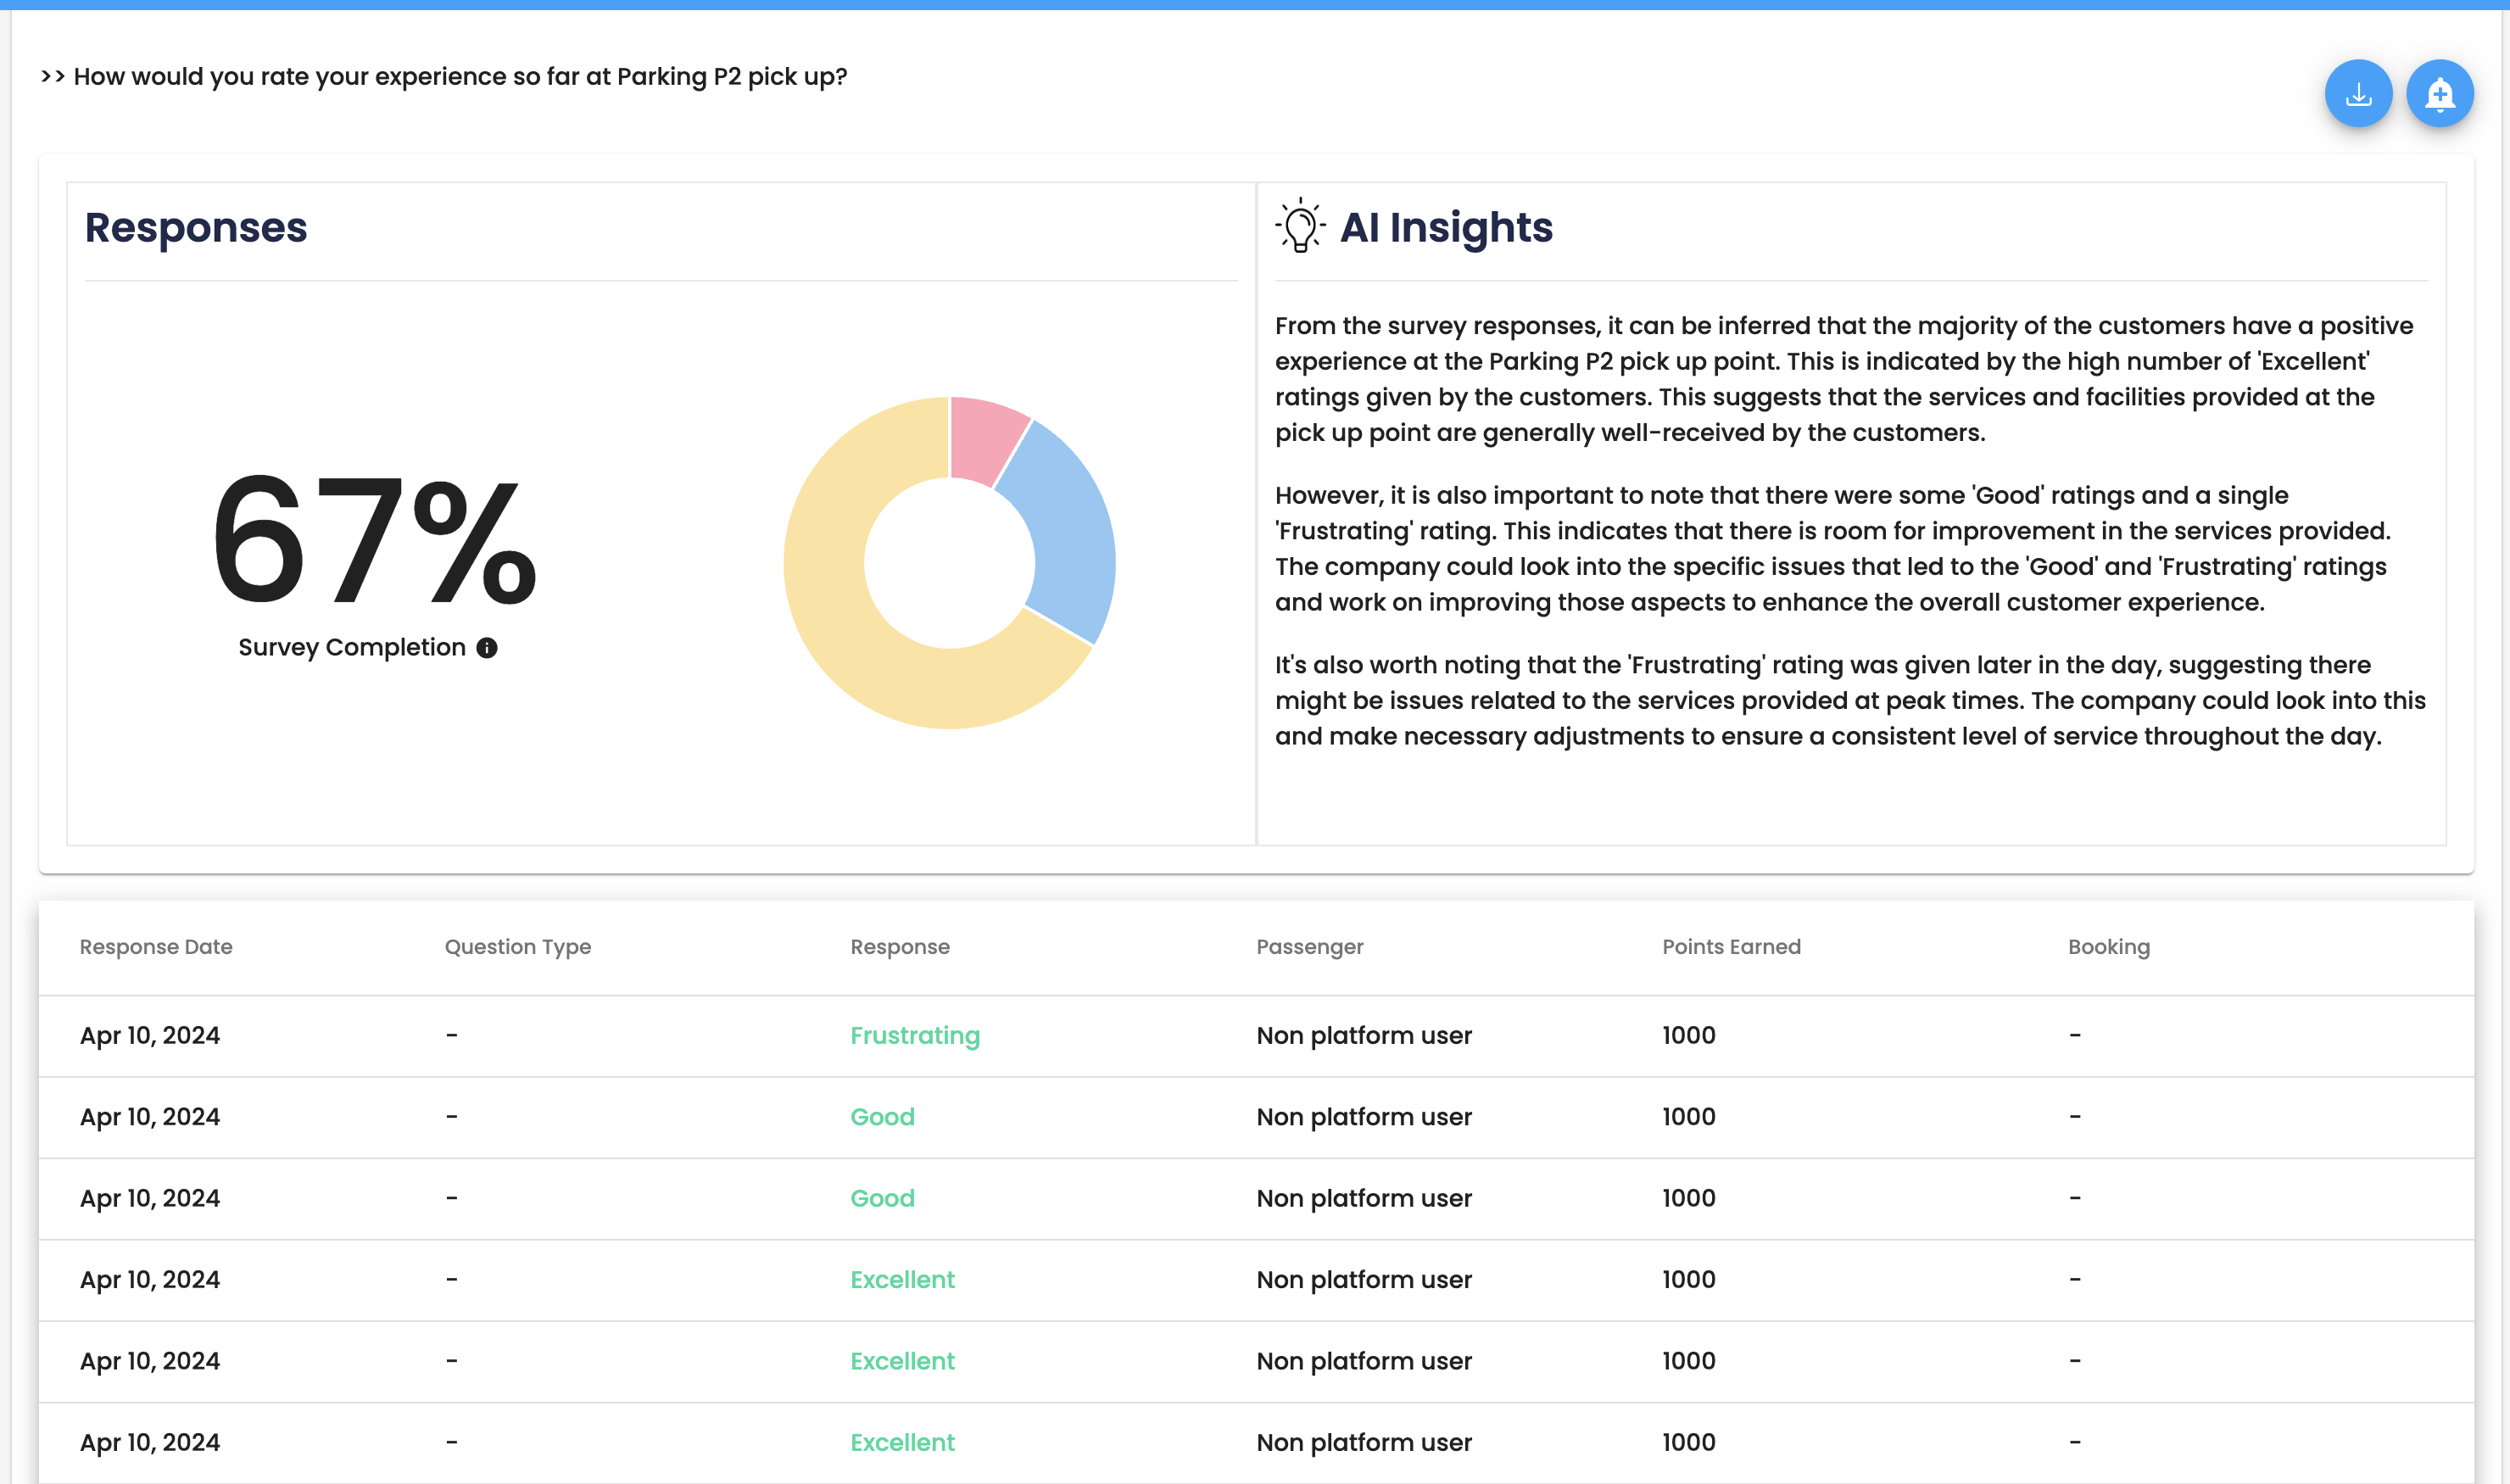Click the Question Type column header
This screenshot has width=2510, height=1484.
[517, 946]
